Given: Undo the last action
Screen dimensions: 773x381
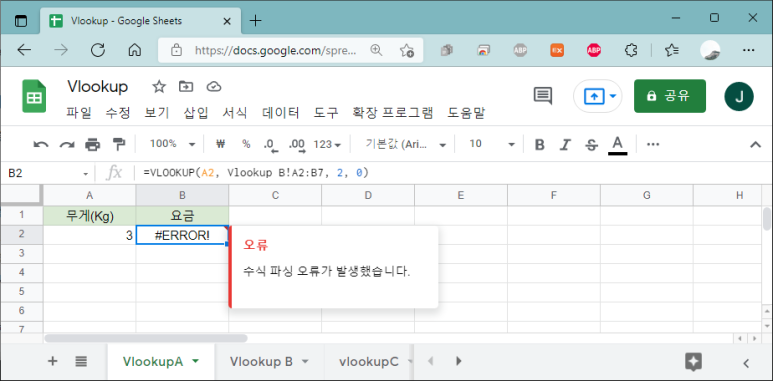Looking at the screenshot, I should (40, 144).
